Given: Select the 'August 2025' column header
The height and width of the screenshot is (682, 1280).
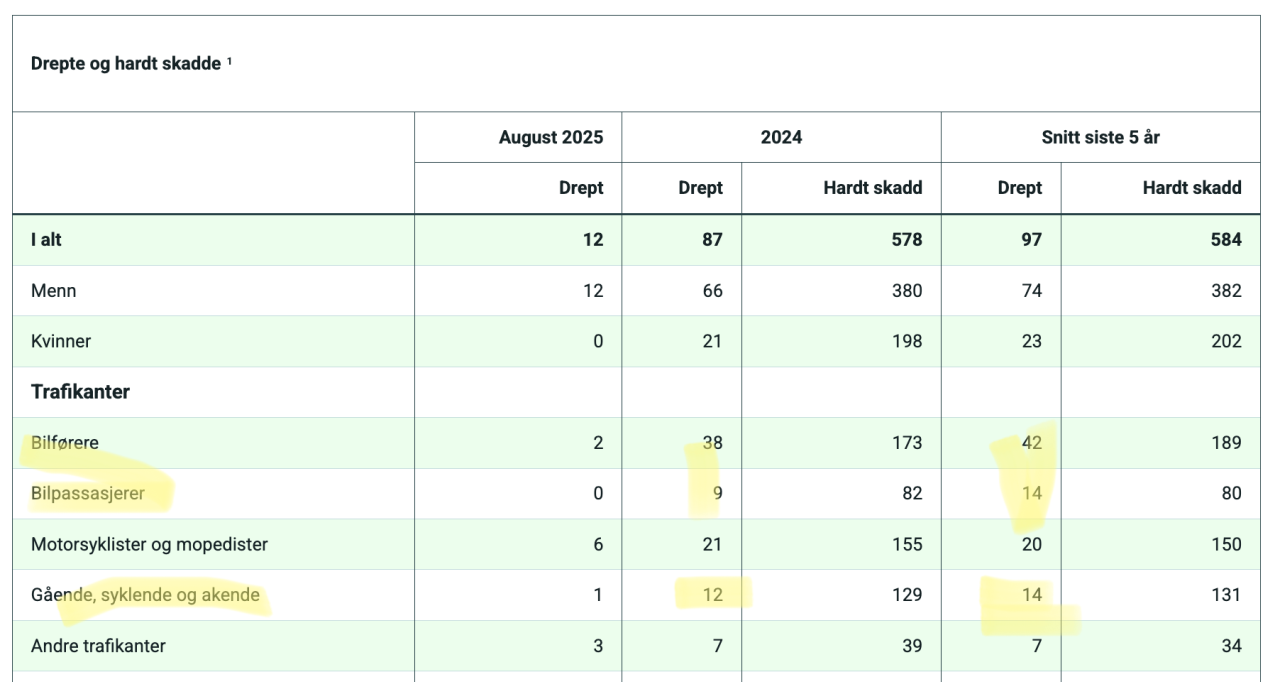Looking at the screenshot, I should pos(551,137).
